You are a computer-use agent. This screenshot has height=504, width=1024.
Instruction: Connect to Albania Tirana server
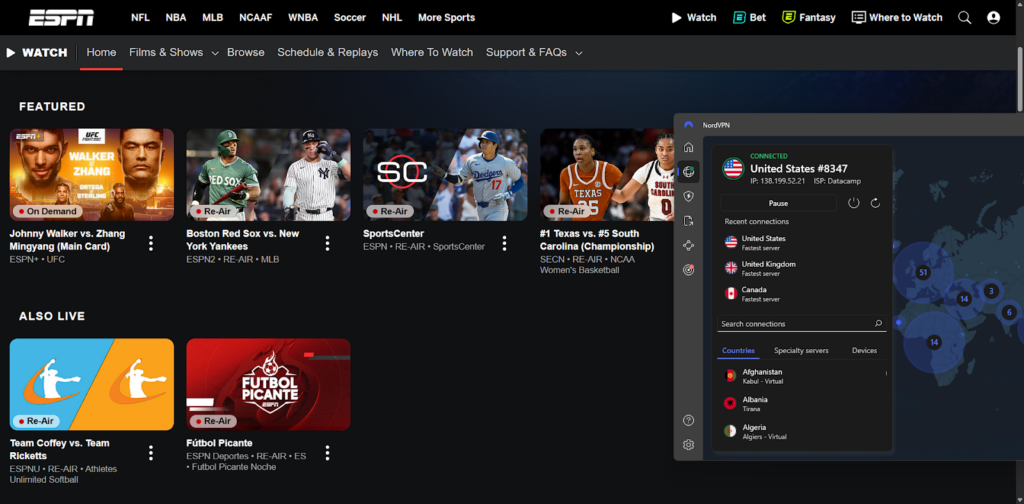tap(802, 403)
